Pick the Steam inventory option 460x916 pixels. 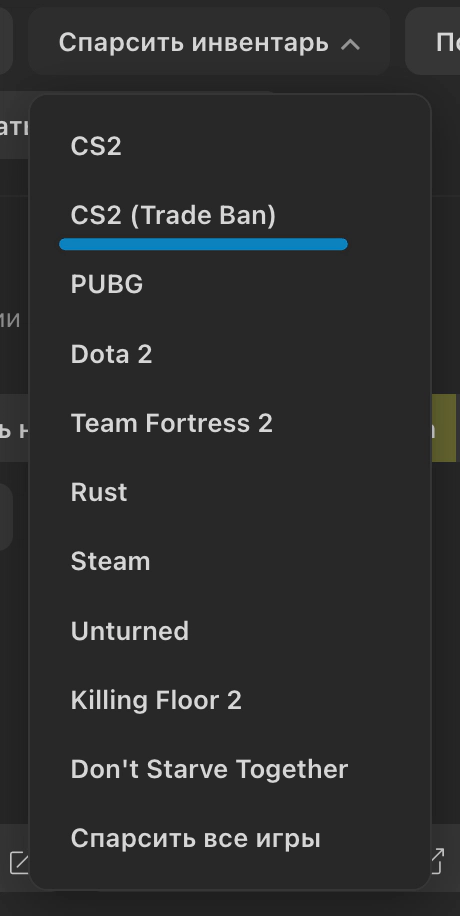pyautogui.click(x=230, y=561)
